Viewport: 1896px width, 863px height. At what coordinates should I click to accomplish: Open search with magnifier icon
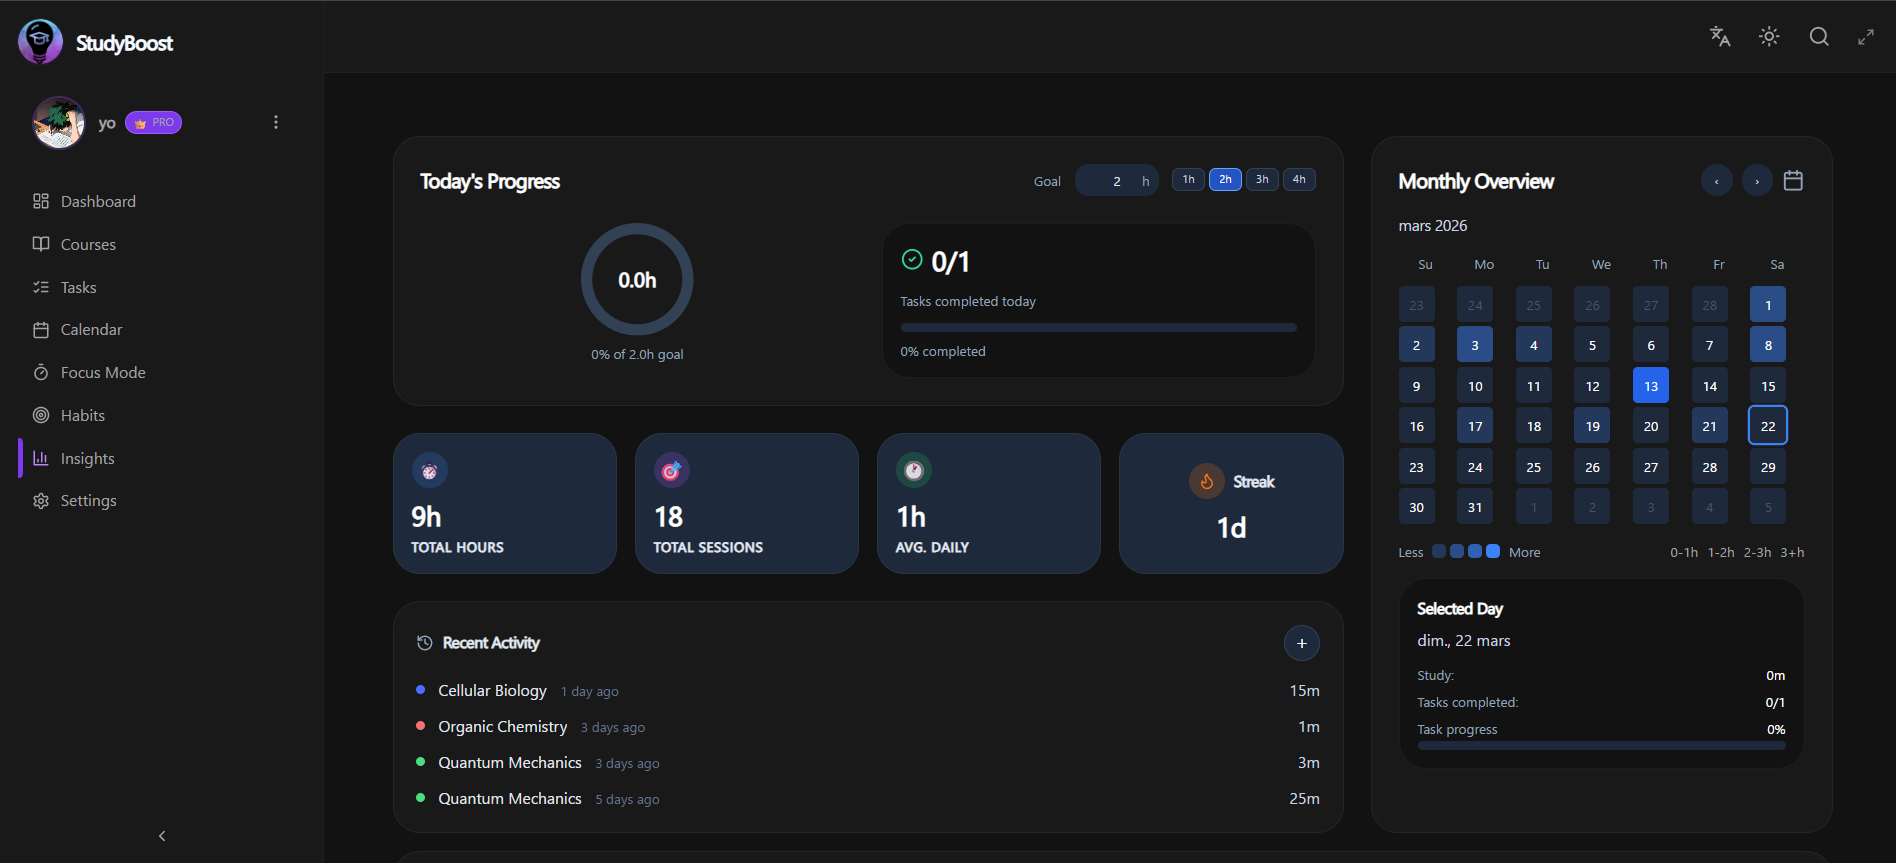1819,37
